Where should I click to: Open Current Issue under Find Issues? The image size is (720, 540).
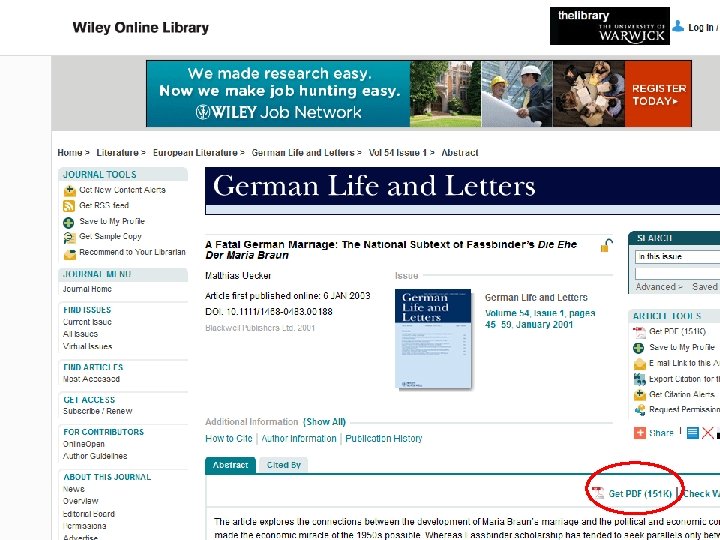87,322
